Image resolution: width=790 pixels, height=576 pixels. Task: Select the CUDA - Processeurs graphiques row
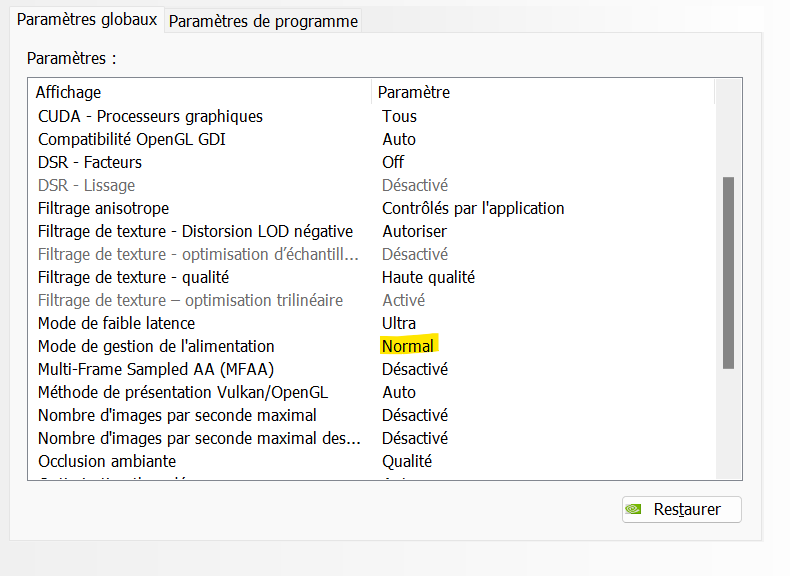click(x=150, y=116)
